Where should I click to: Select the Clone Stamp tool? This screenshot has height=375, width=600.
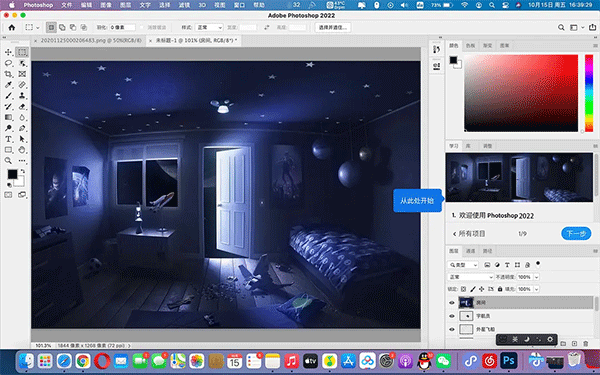[x=22, y=95]
